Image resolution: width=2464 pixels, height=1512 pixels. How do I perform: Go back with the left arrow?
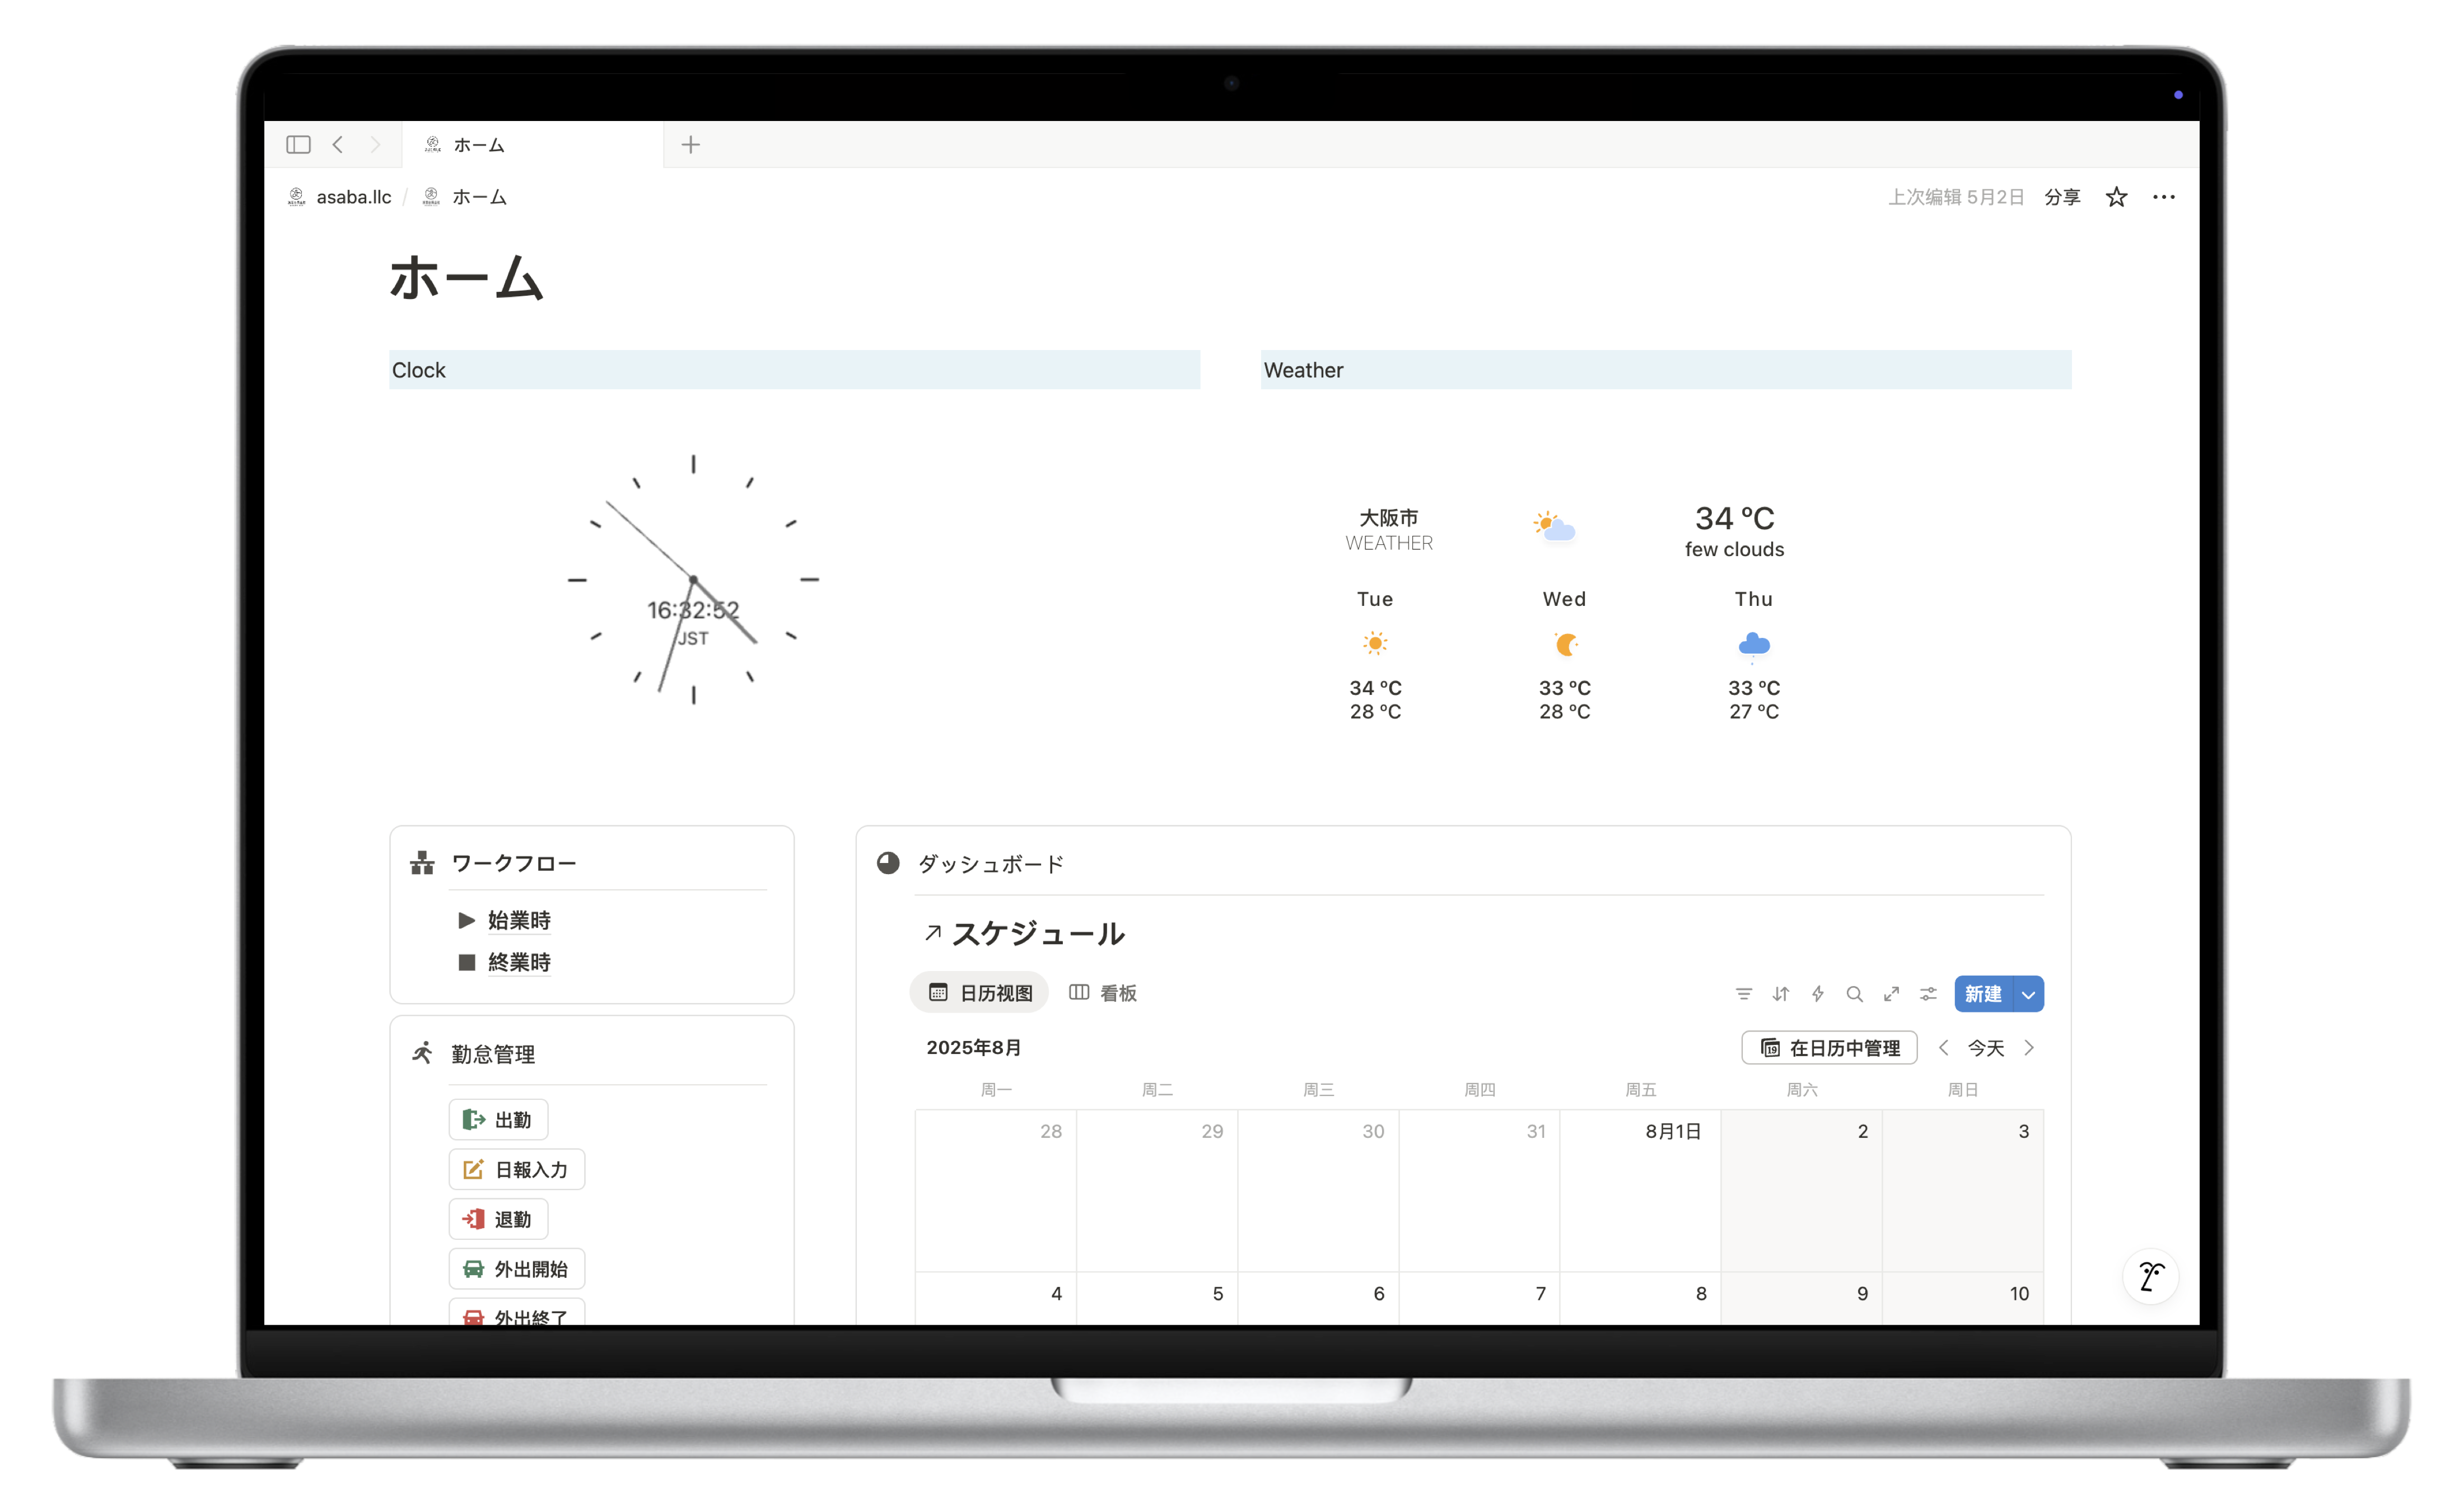[x=338, y=145]
